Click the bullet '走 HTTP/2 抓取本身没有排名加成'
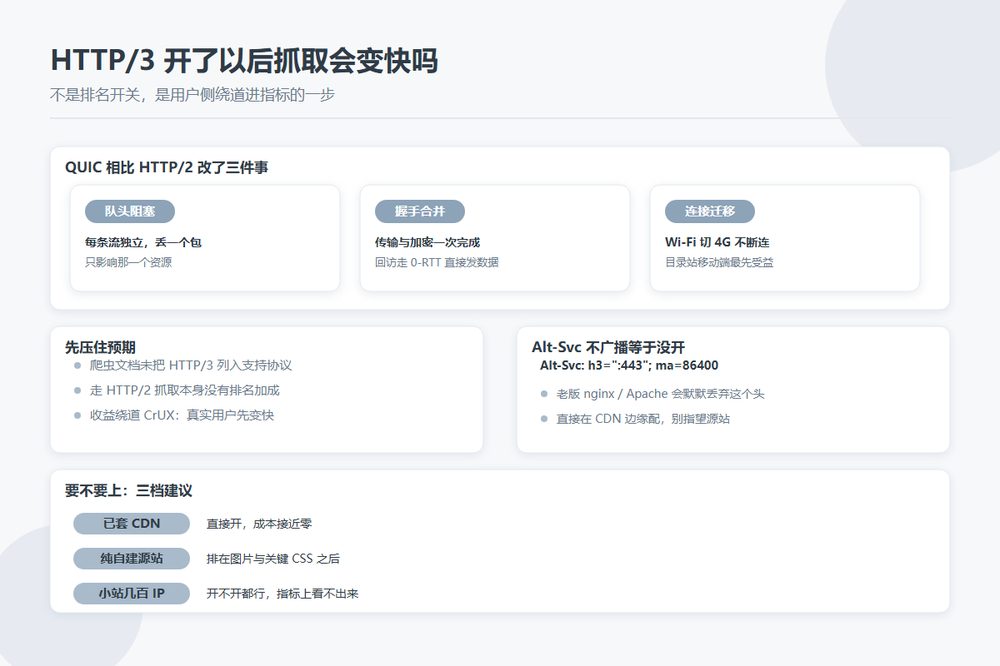Screen dimensions: 1000x666 pyautogui.click(x=184, y=390)
